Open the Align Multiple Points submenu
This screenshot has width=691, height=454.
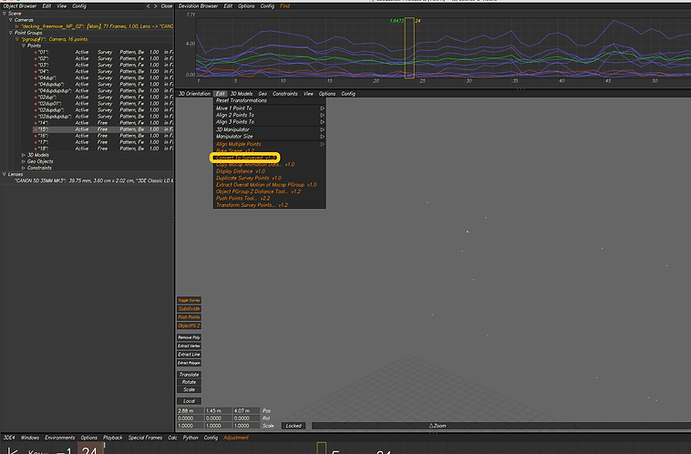(269, 144)
